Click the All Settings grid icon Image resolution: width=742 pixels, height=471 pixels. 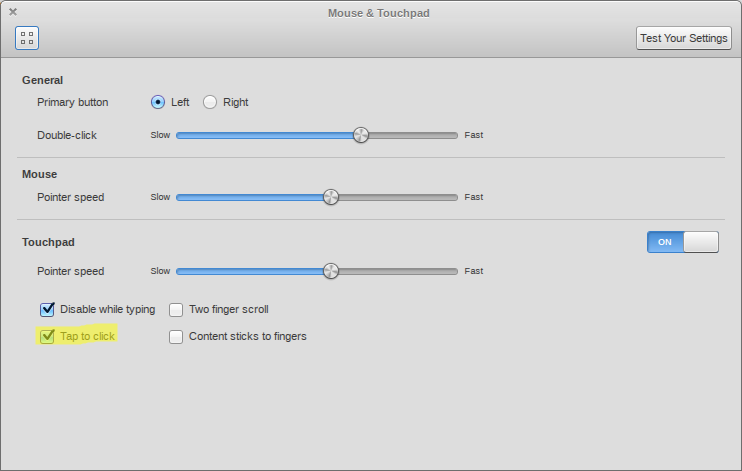(27, 38)
